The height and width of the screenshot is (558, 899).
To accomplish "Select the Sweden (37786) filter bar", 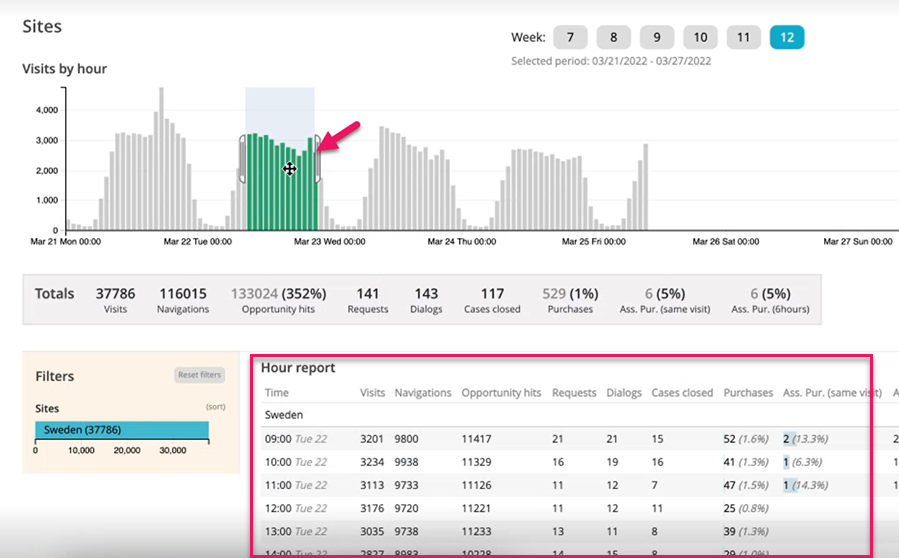I will 122,429.
